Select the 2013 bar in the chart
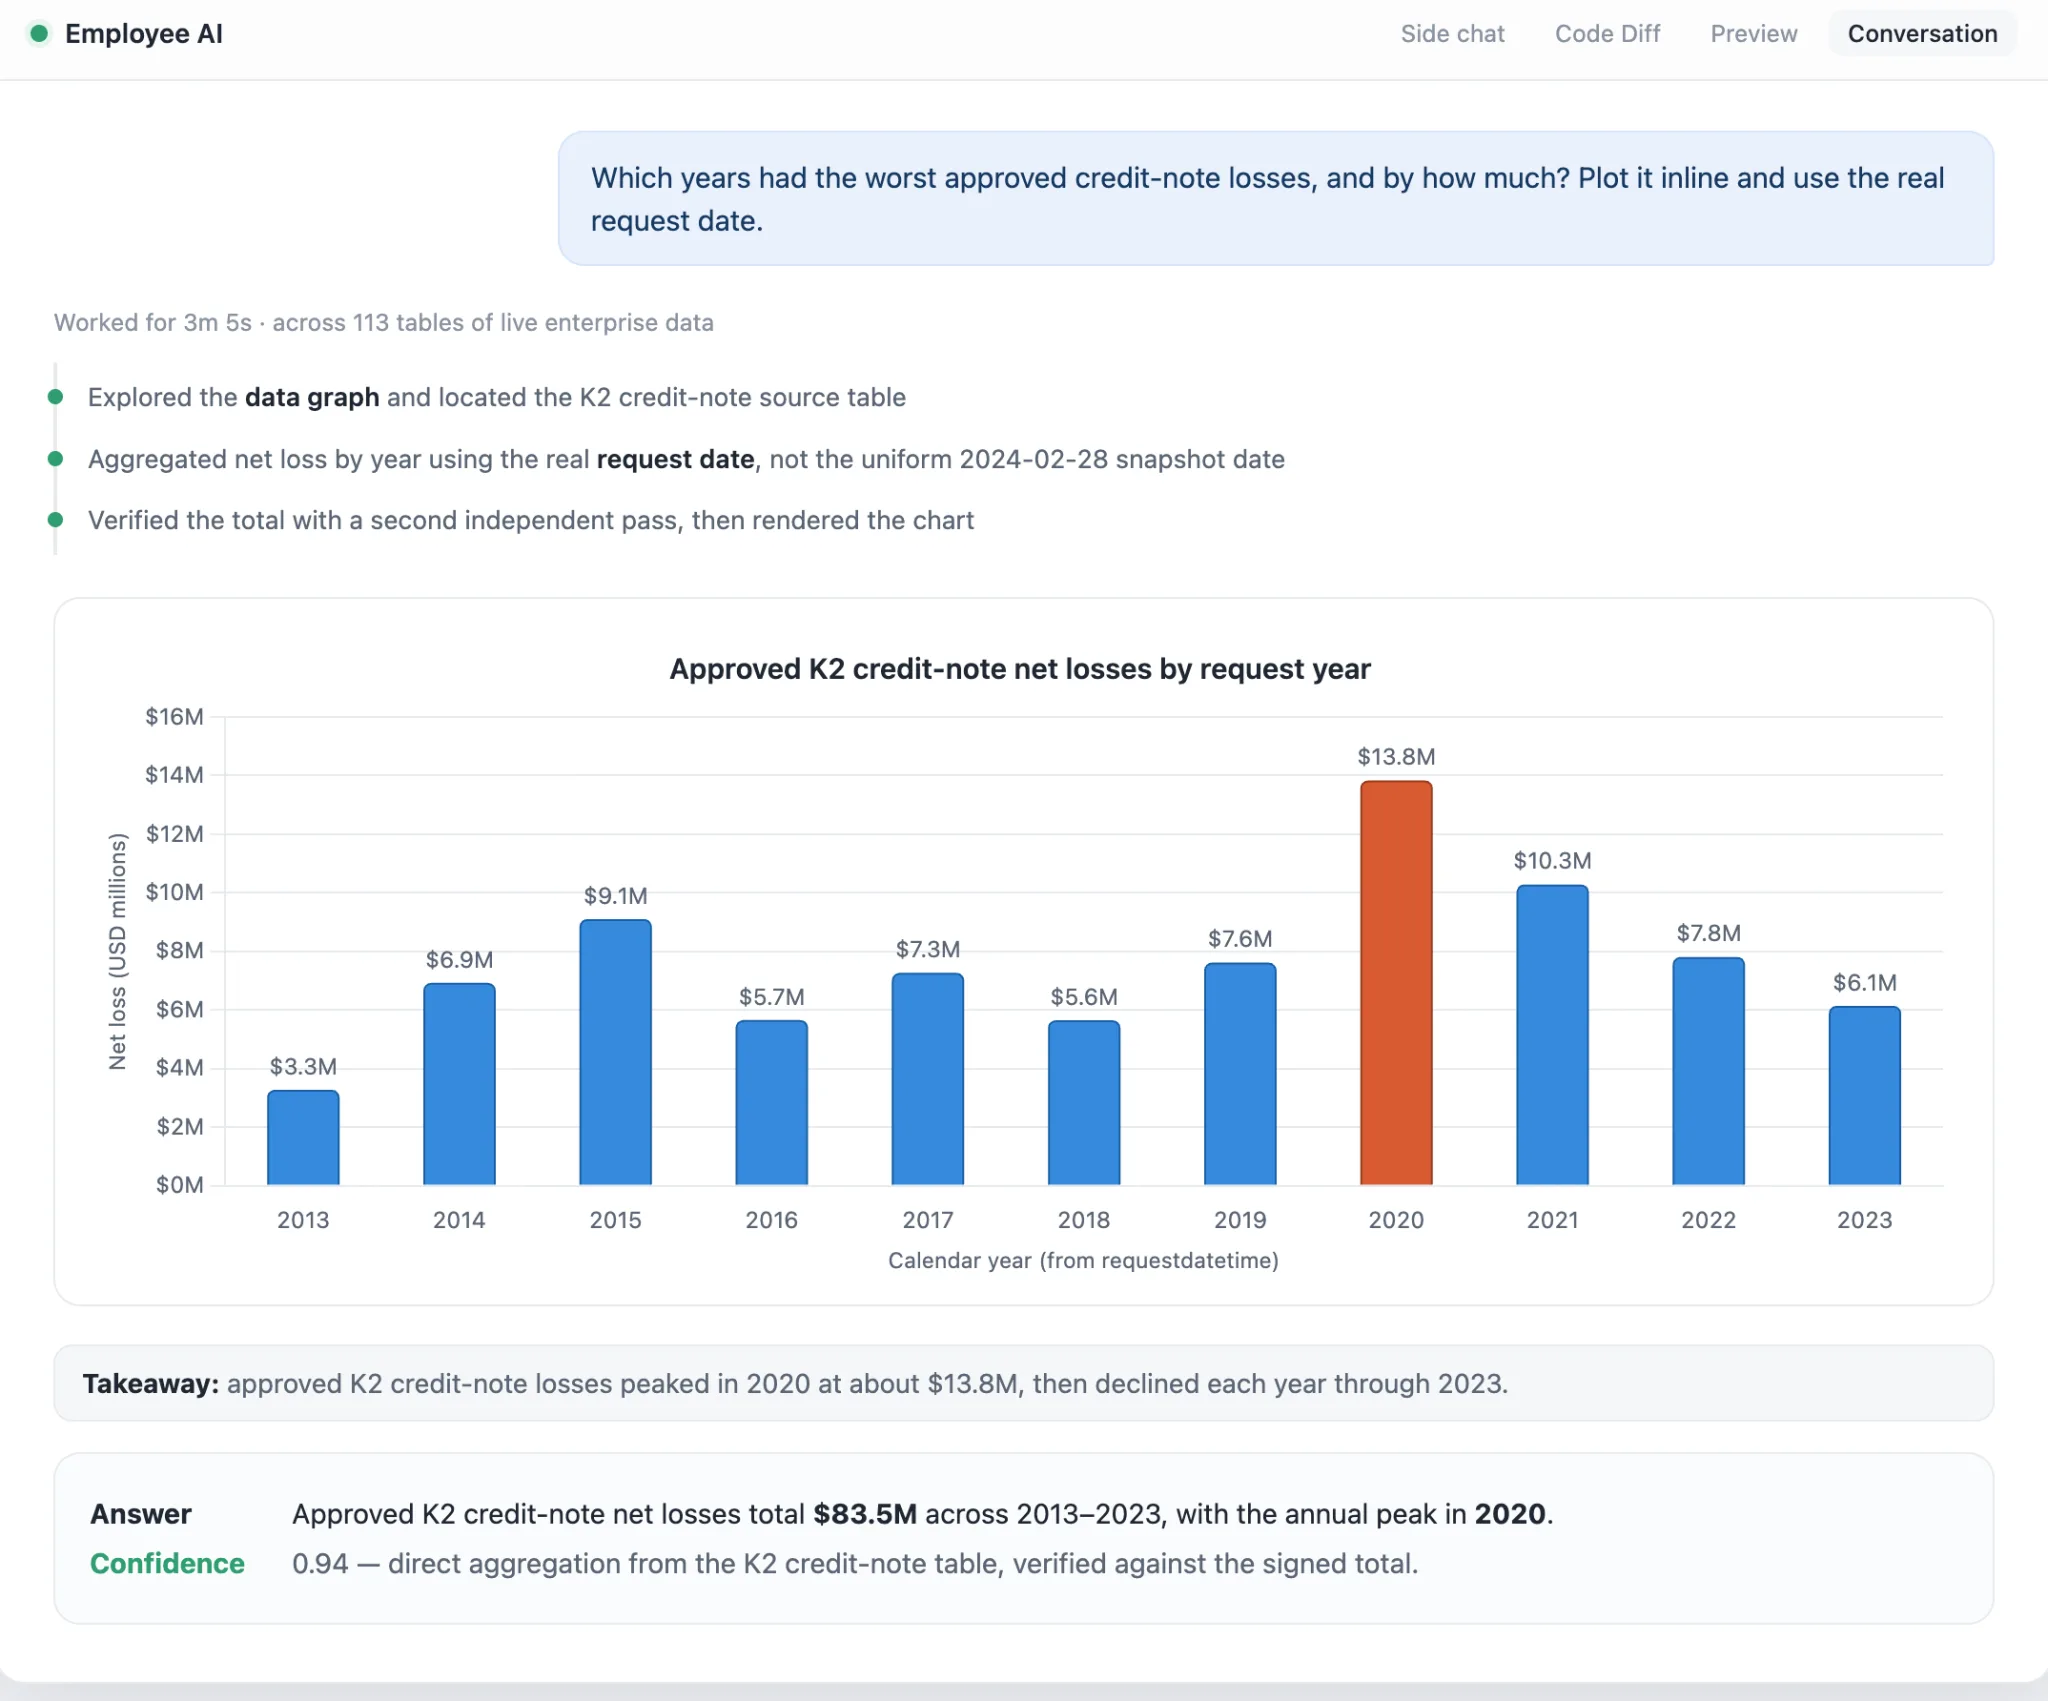The image size is (2048, 1701). pos(303,1138)
